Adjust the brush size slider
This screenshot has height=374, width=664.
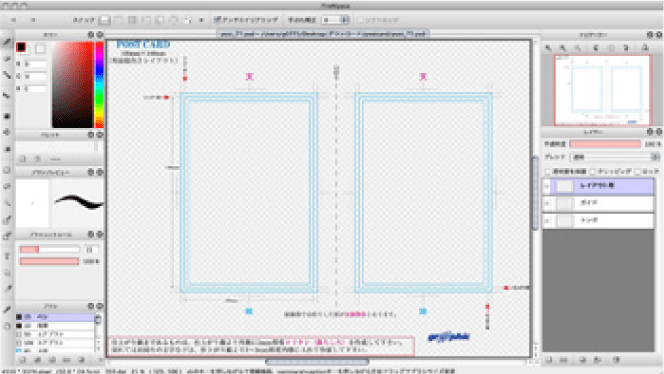pos(49,249)
